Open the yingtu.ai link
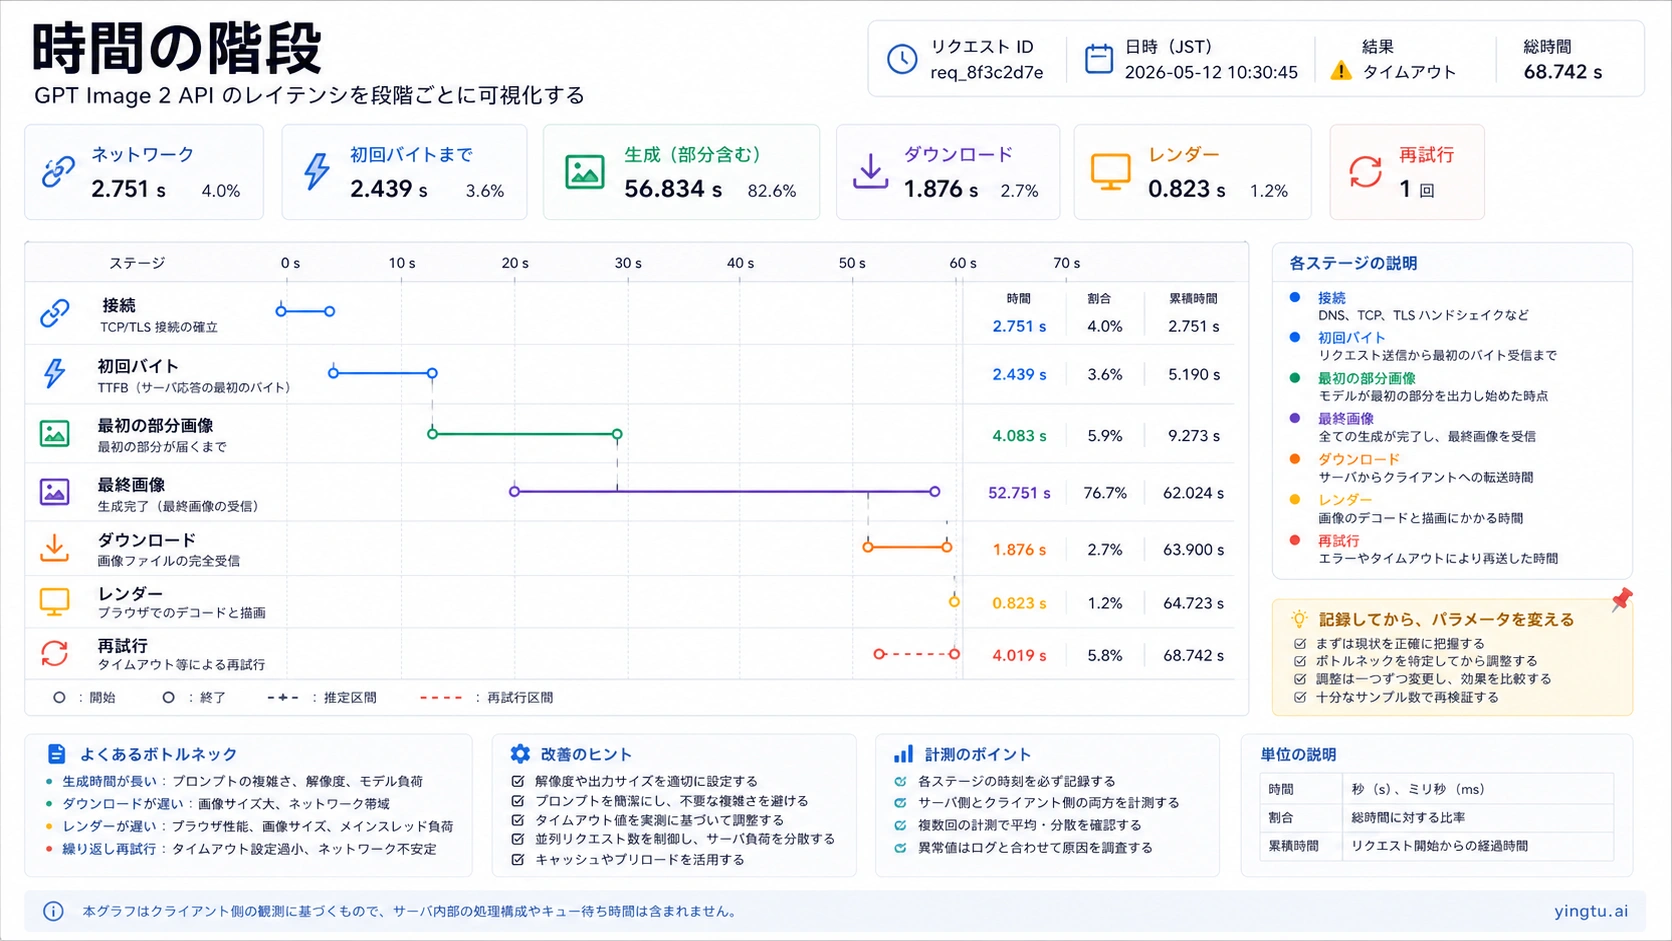 (x=1591, y=911)
